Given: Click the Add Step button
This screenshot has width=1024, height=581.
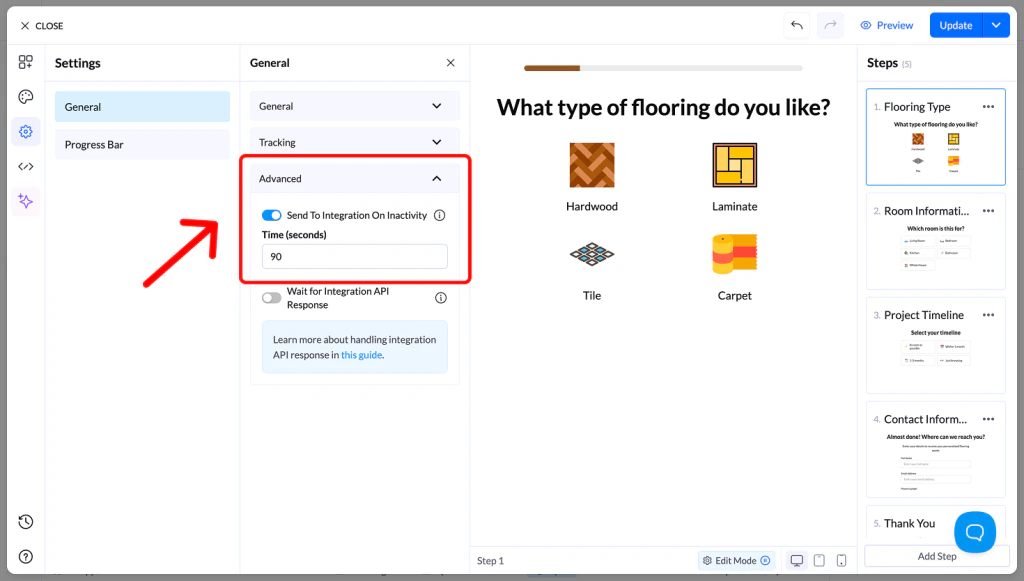Looking at the screenshot, I should click(x=936, y=556).
